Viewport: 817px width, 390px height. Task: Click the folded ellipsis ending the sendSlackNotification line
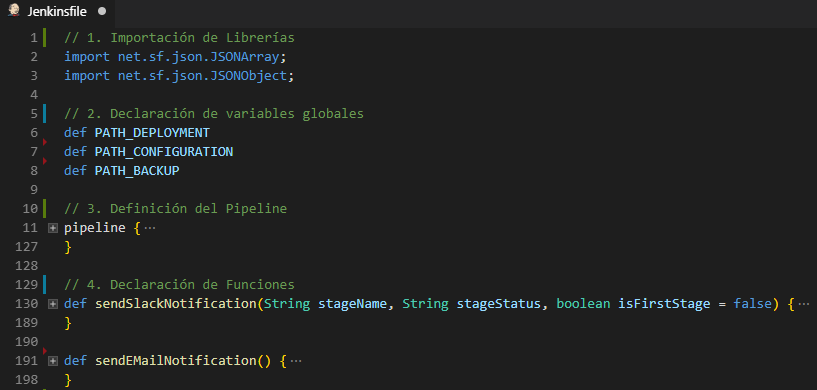click(804, 304)
